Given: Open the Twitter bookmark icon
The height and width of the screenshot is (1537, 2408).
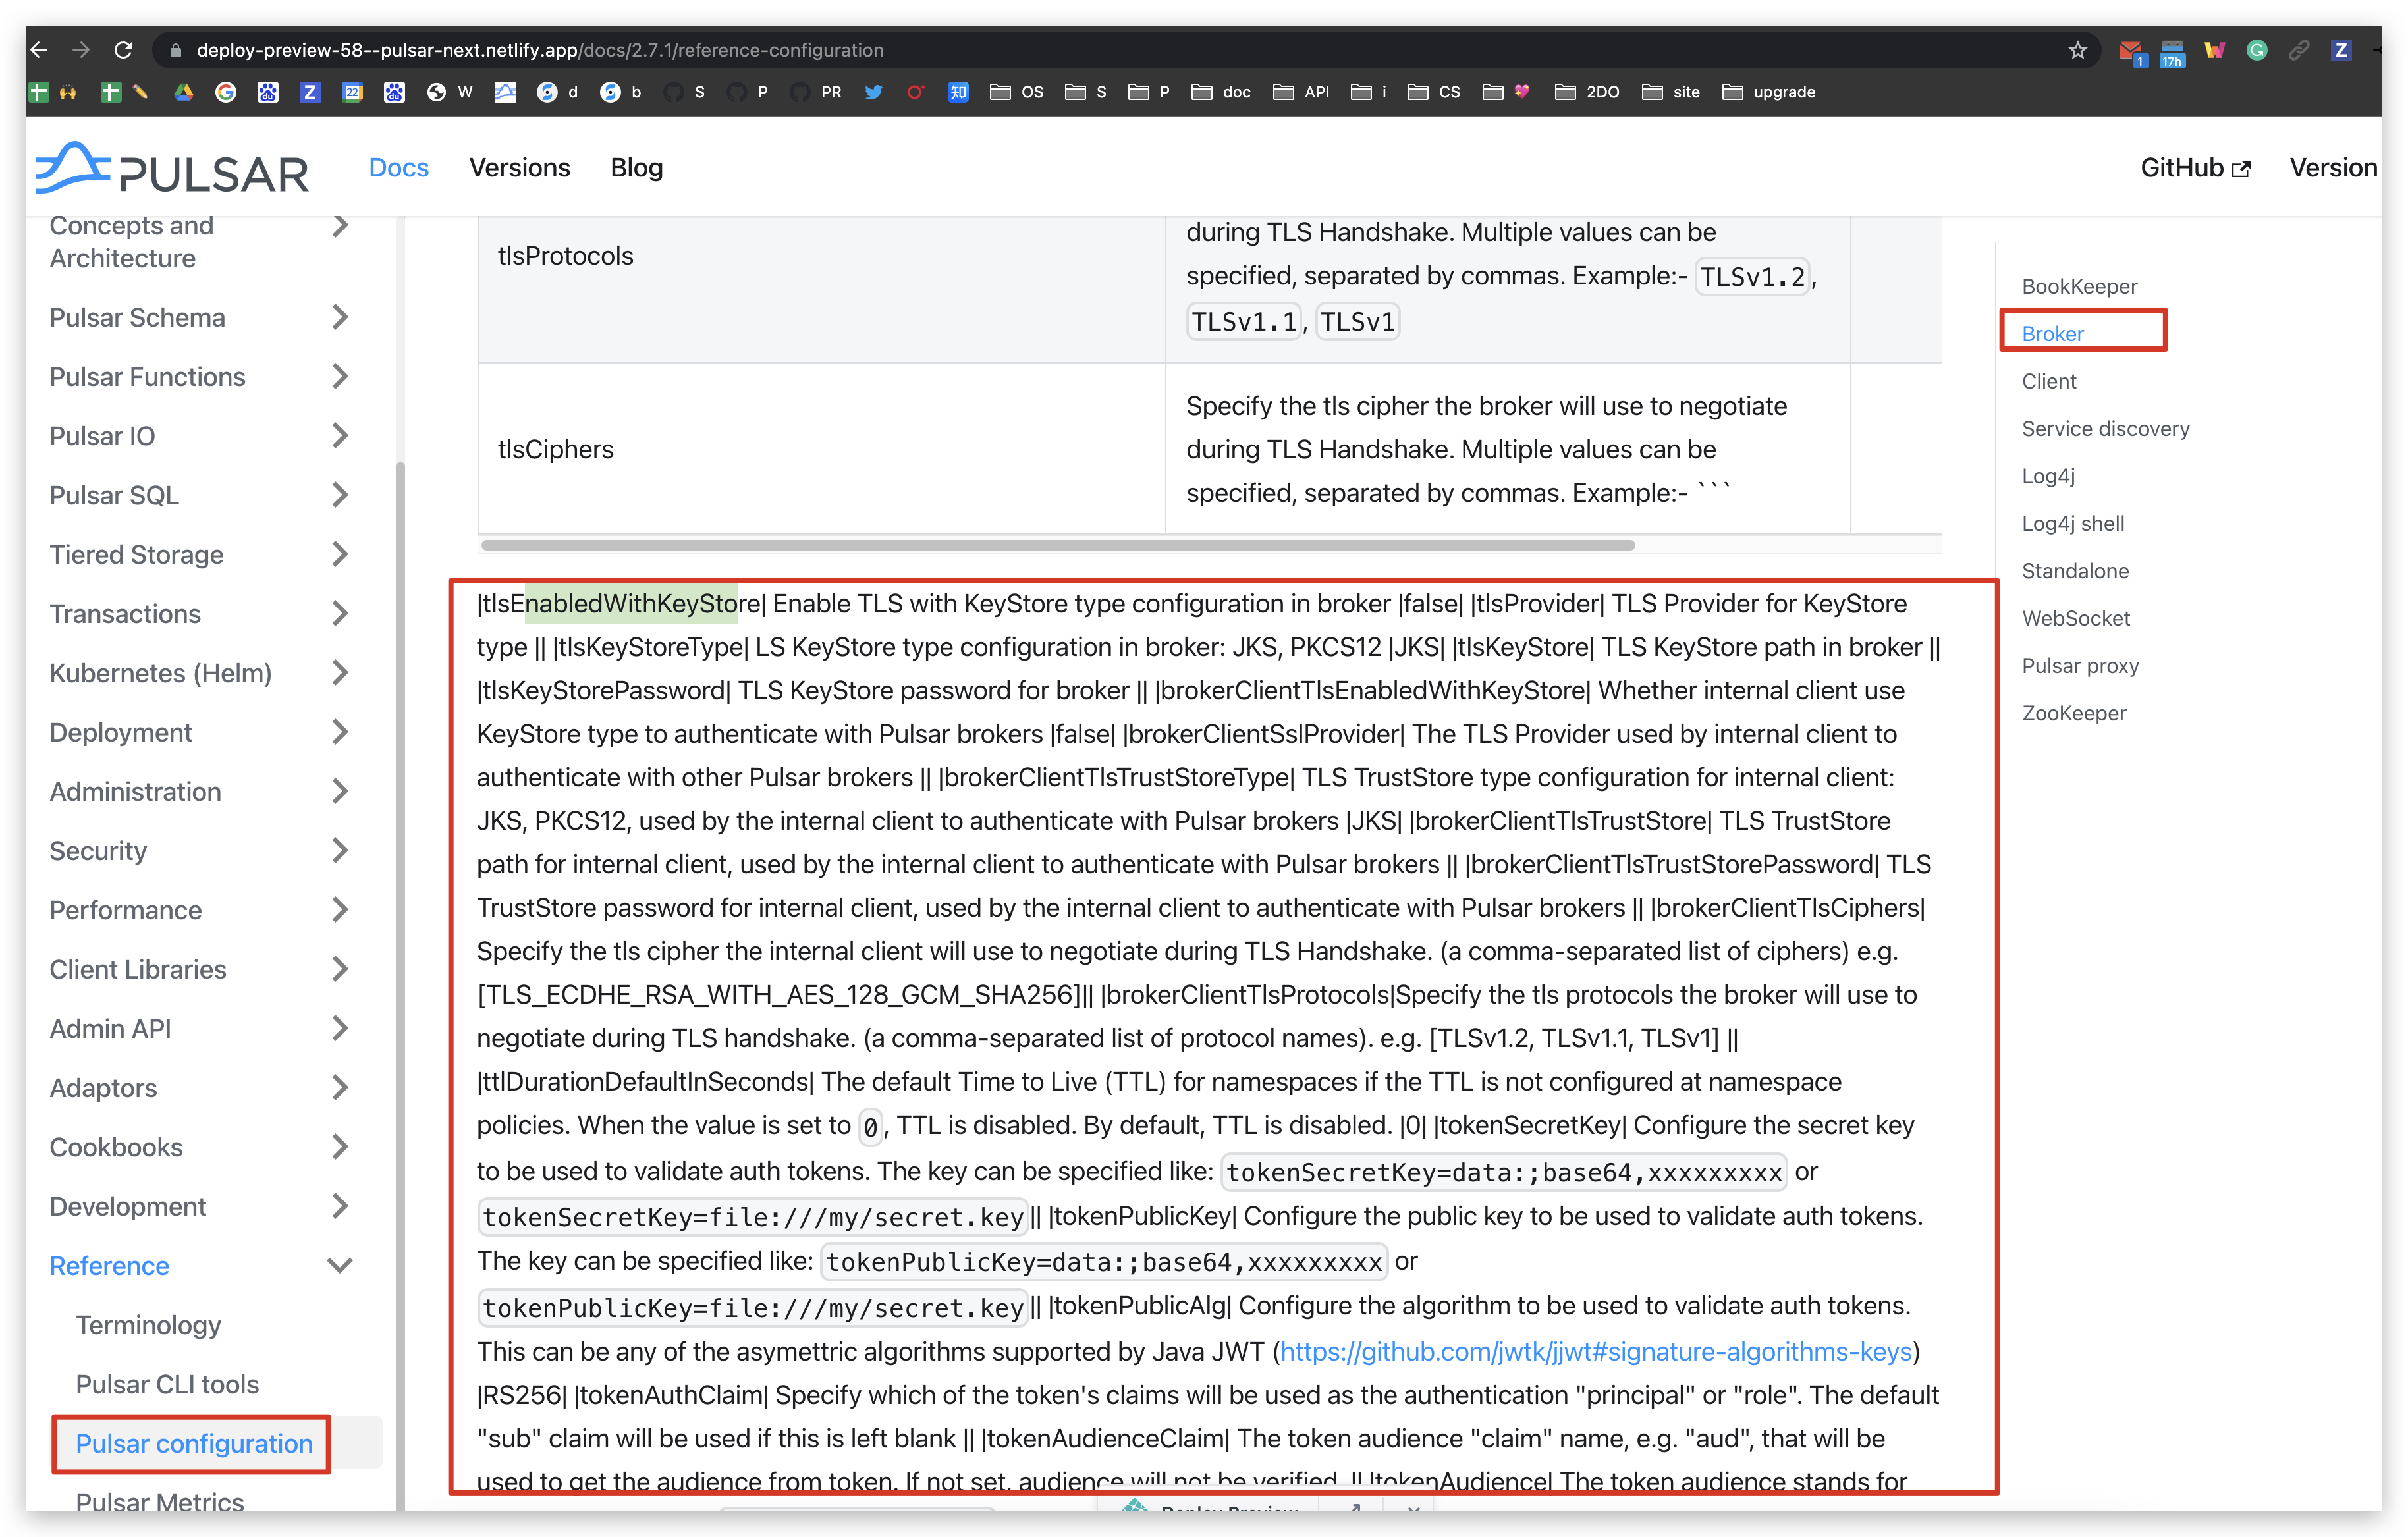Looking at the screenshot, I should (873, 92).
